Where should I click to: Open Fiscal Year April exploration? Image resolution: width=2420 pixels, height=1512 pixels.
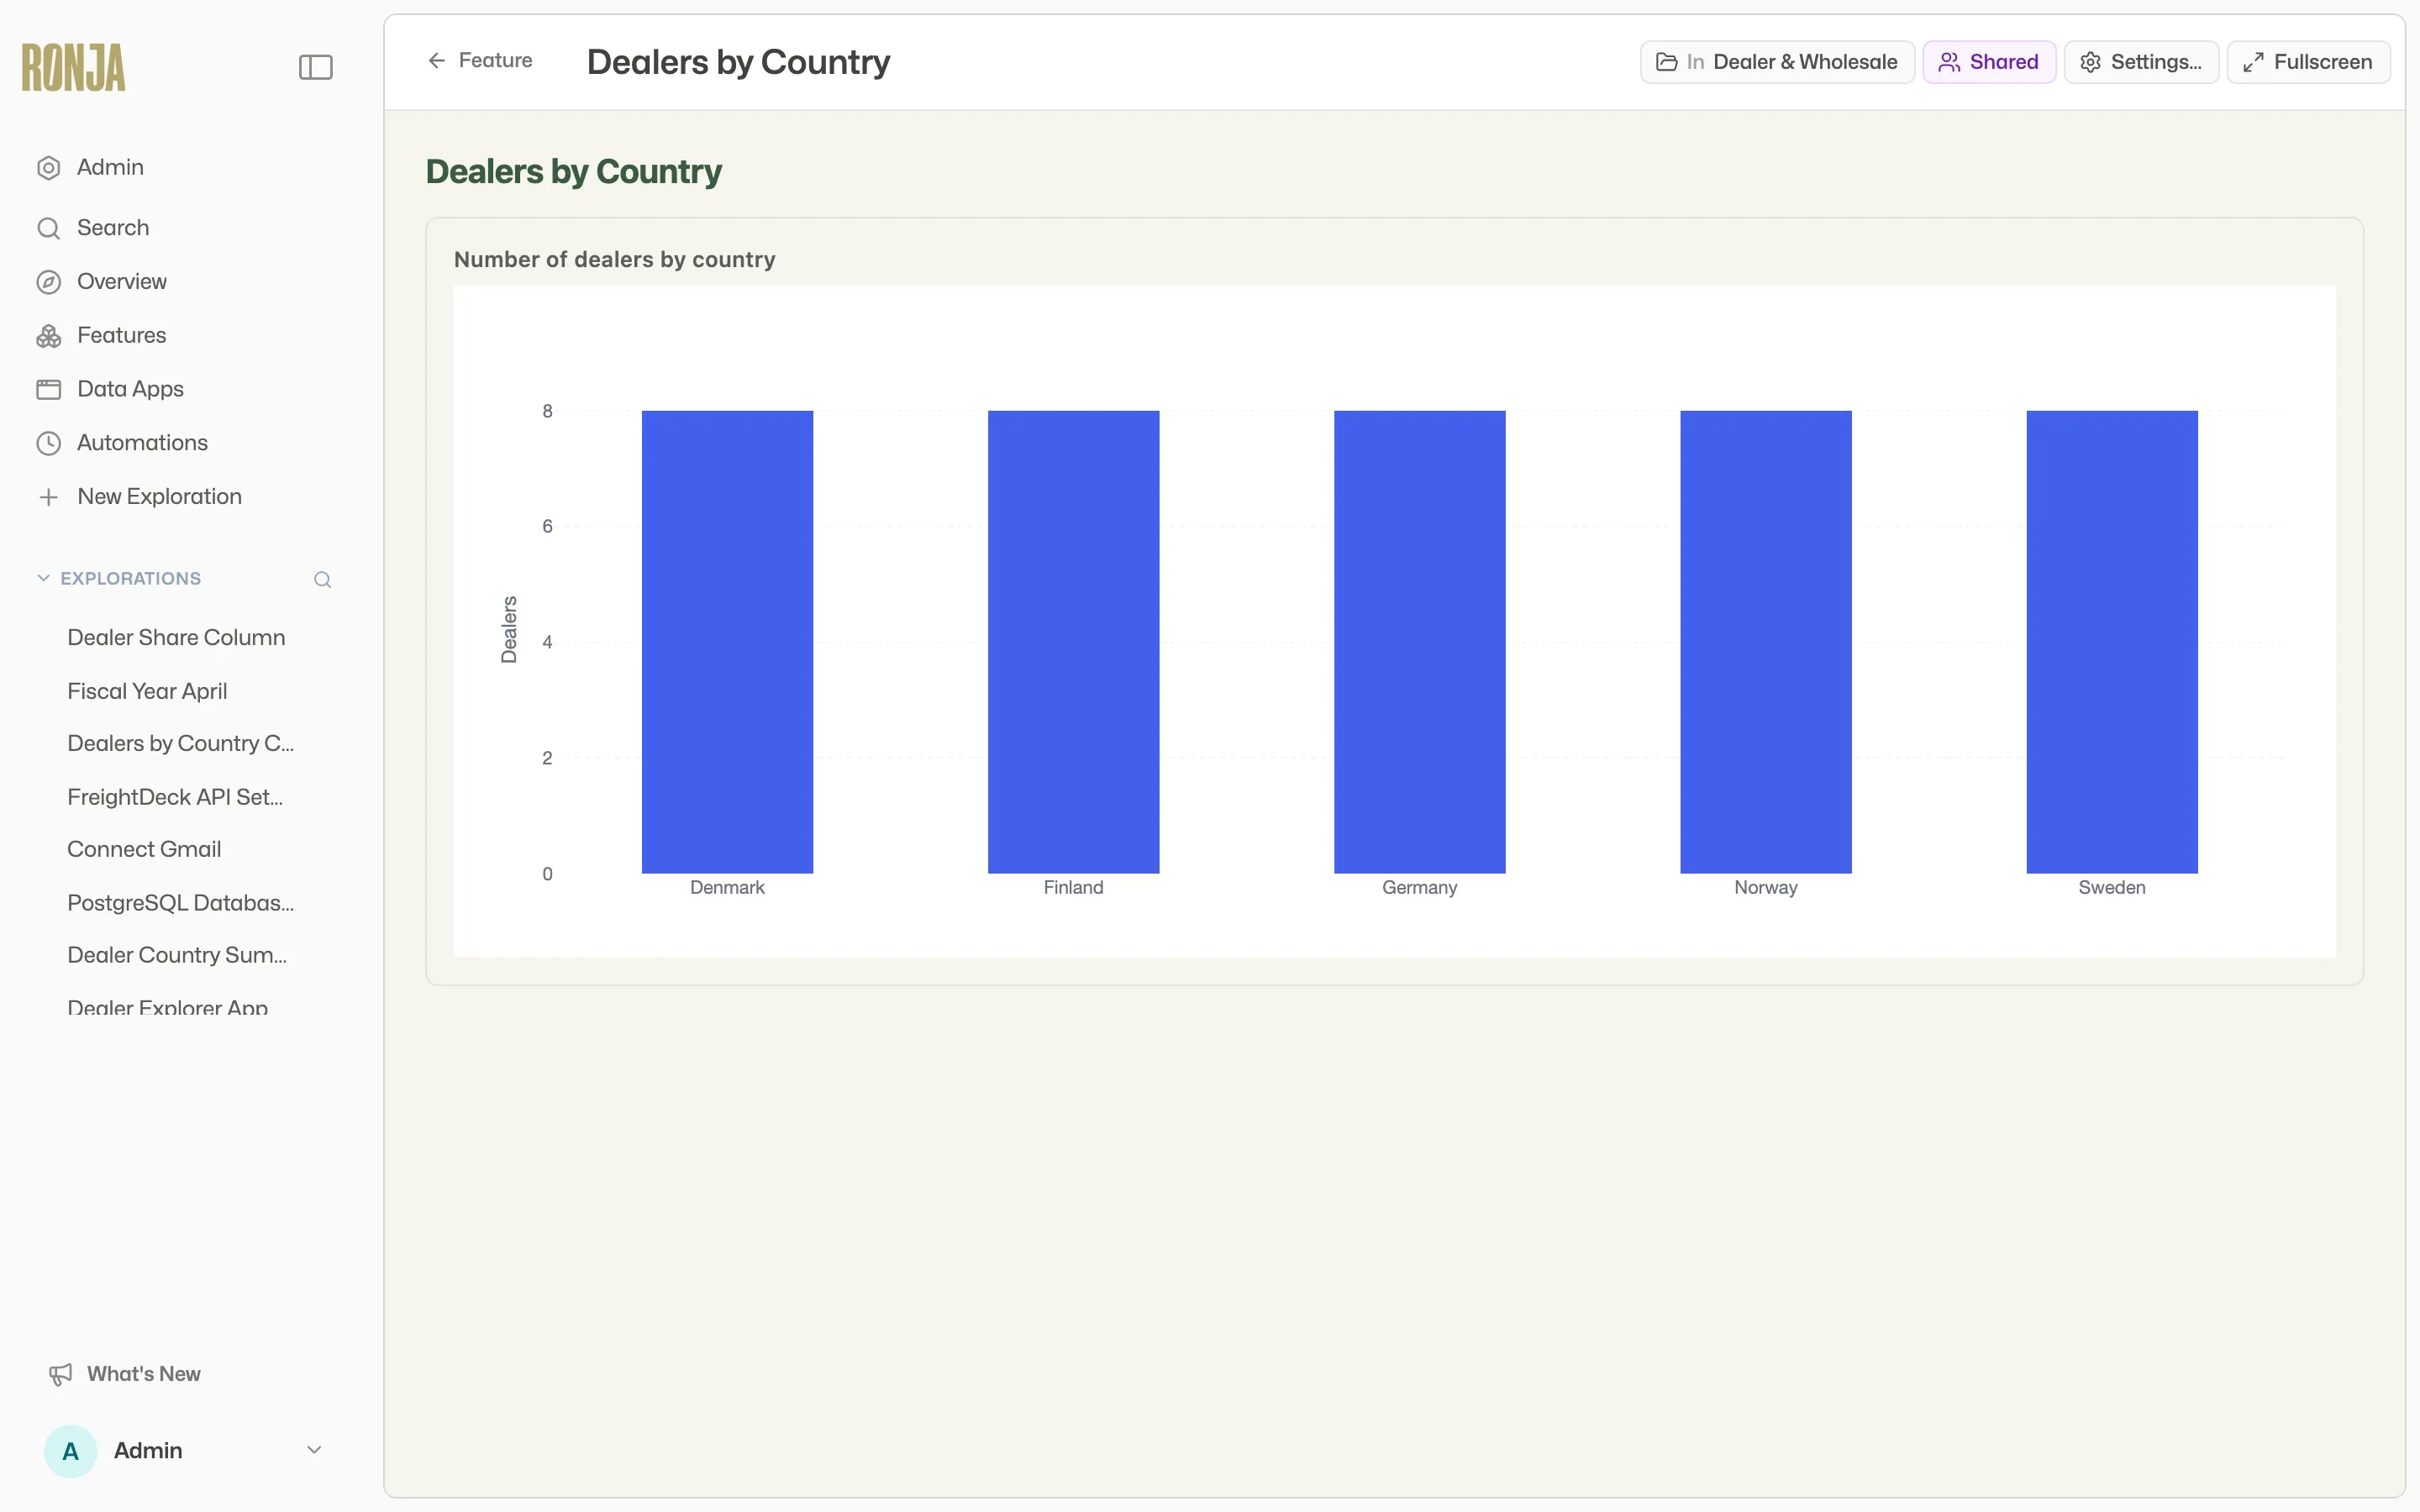147,691
